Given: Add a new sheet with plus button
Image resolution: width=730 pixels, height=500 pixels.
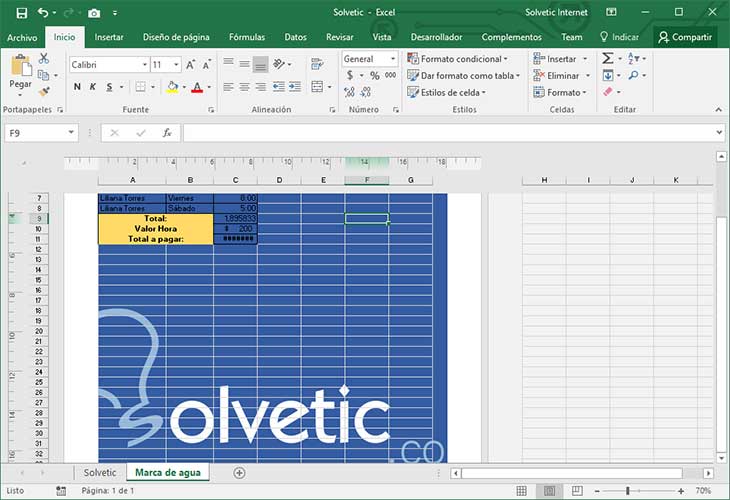Looking at the screenshot, I should [239, 473].
